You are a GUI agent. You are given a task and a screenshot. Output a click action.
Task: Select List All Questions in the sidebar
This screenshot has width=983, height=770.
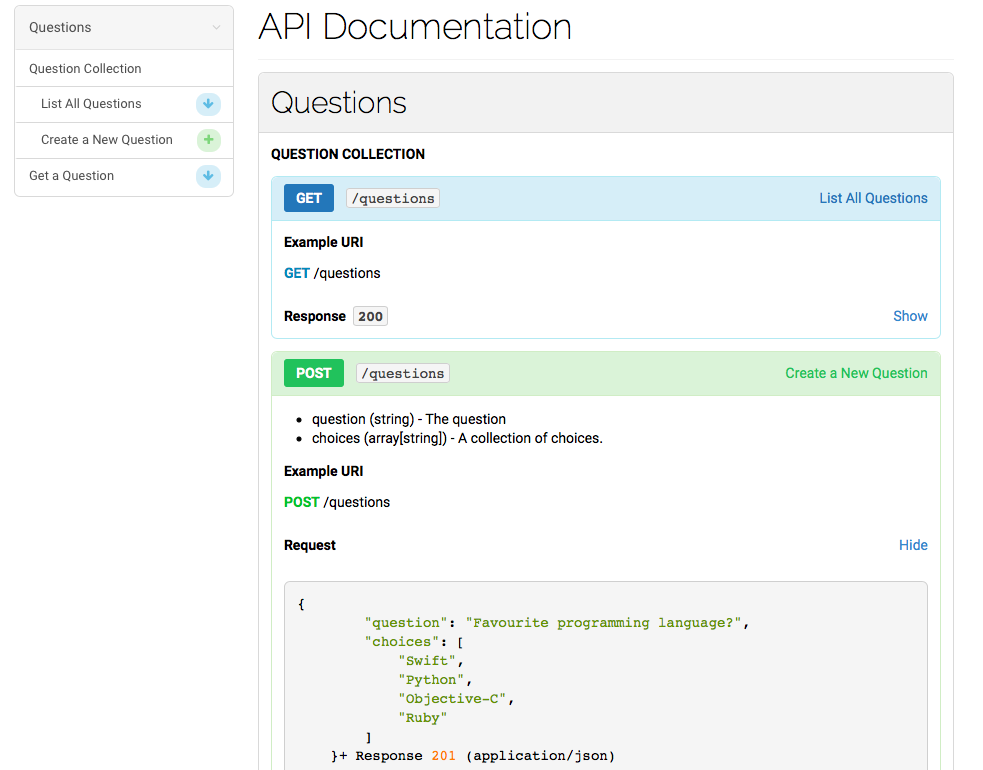tap(91, 104)
